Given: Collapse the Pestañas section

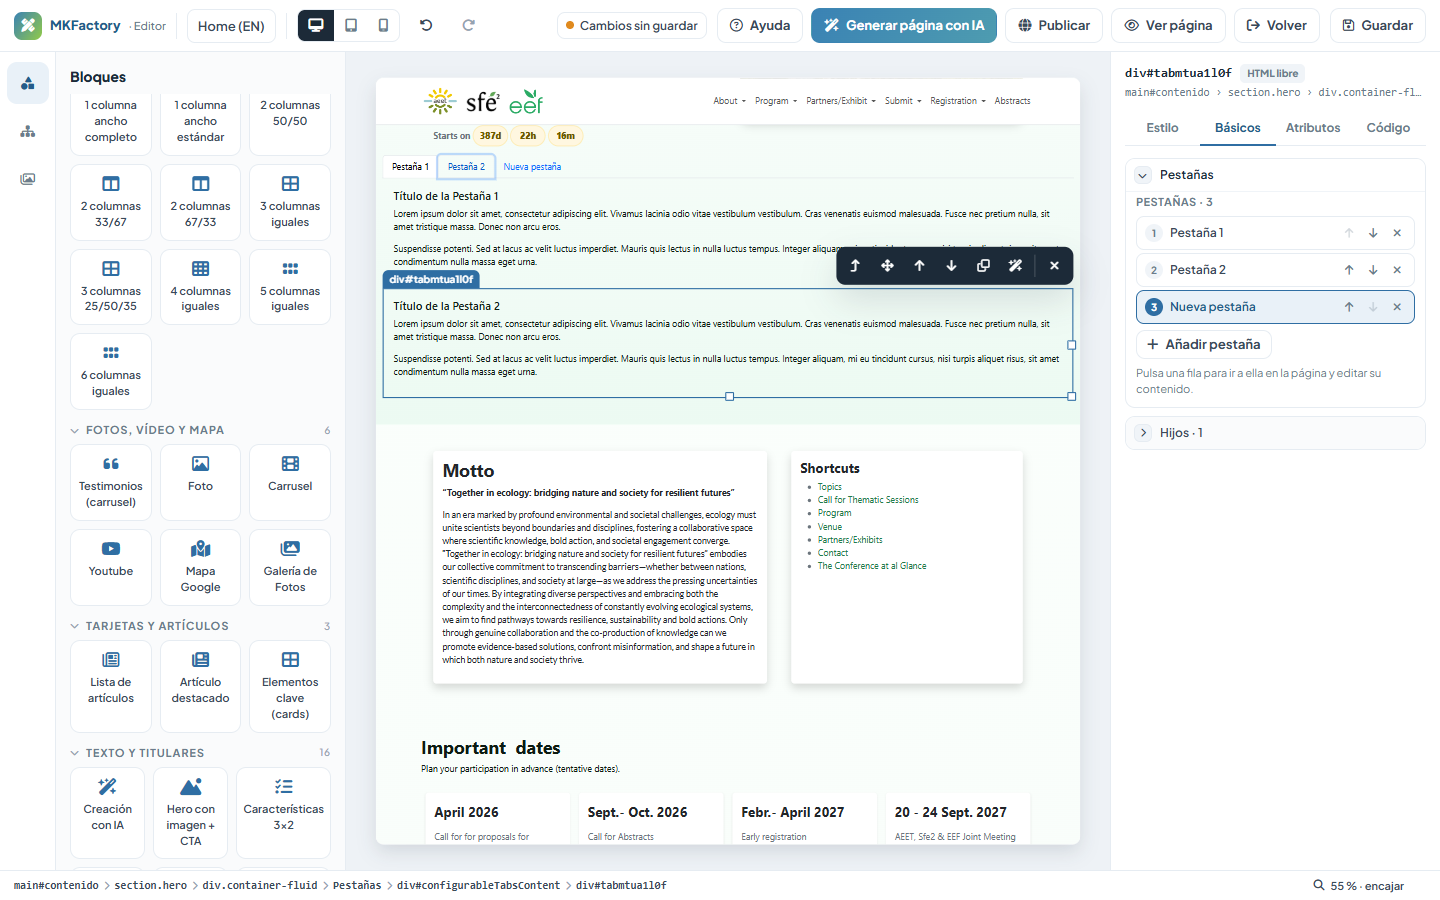Looking at the screenshot, I should [1143, 175].
